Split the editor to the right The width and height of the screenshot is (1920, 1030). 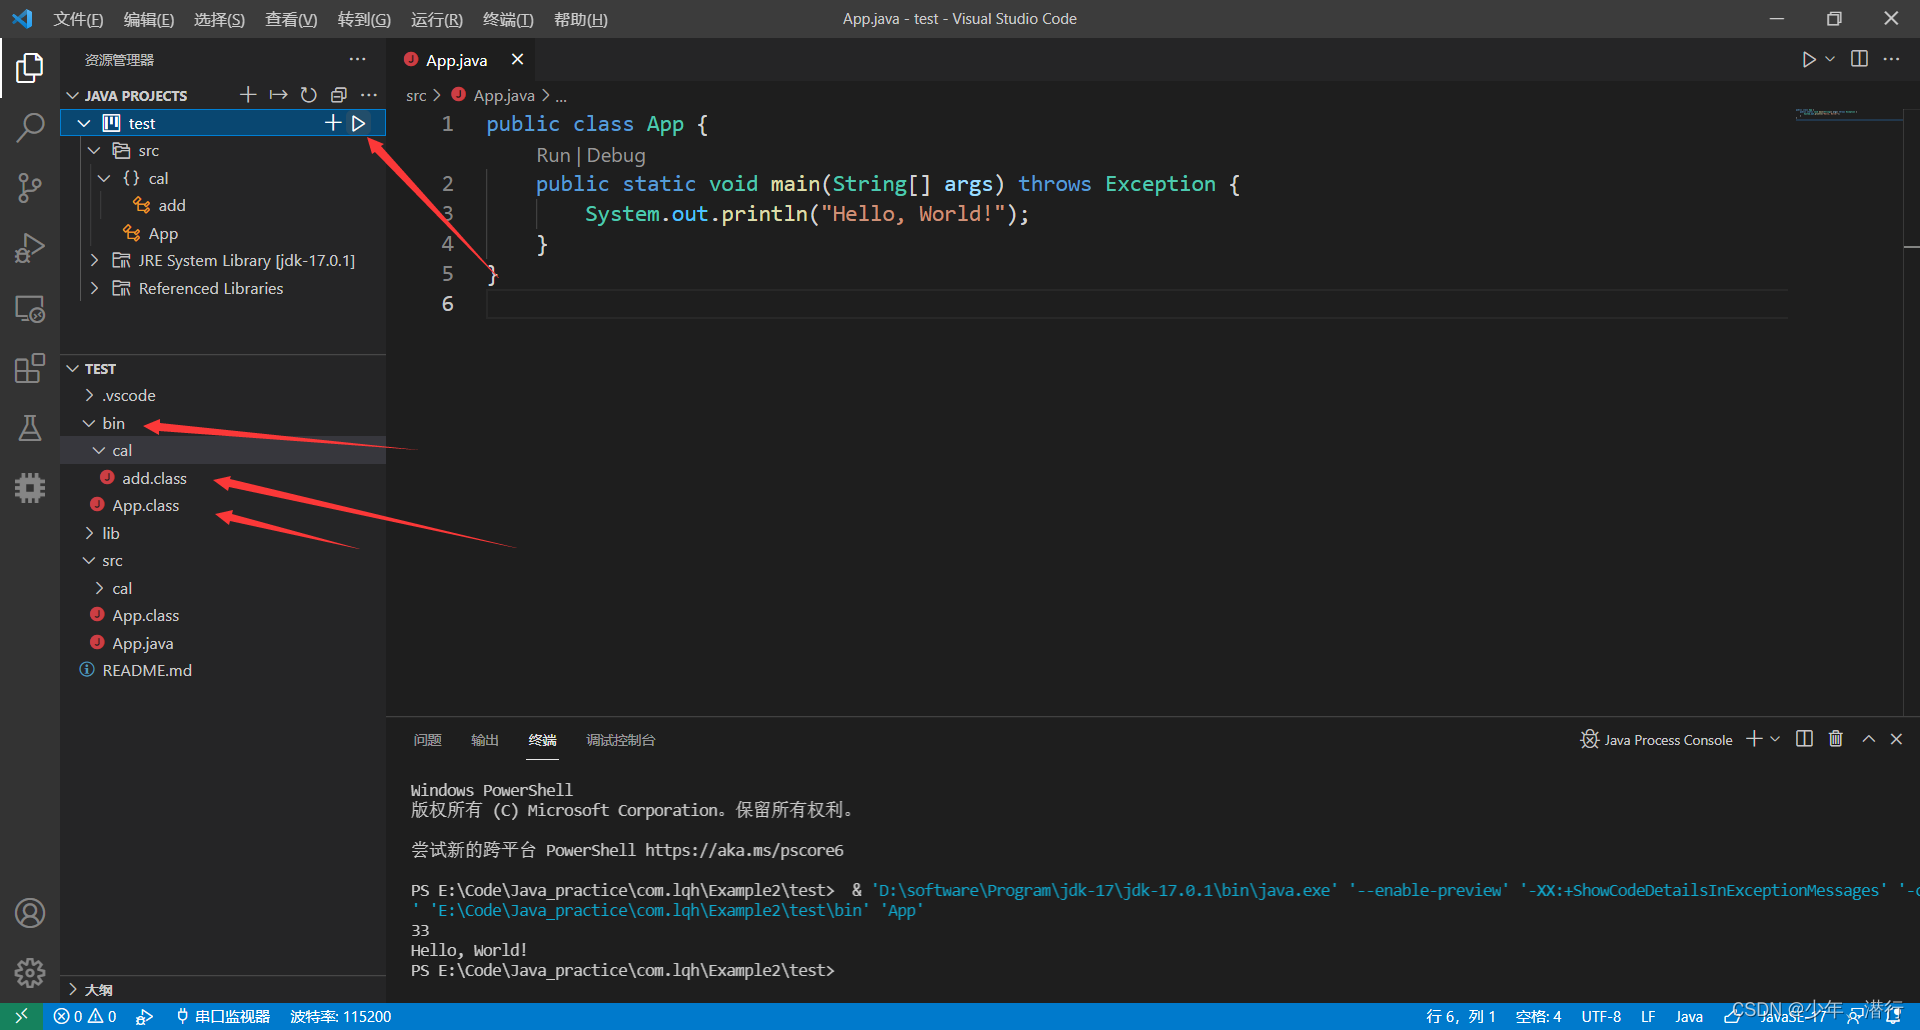1859,59
